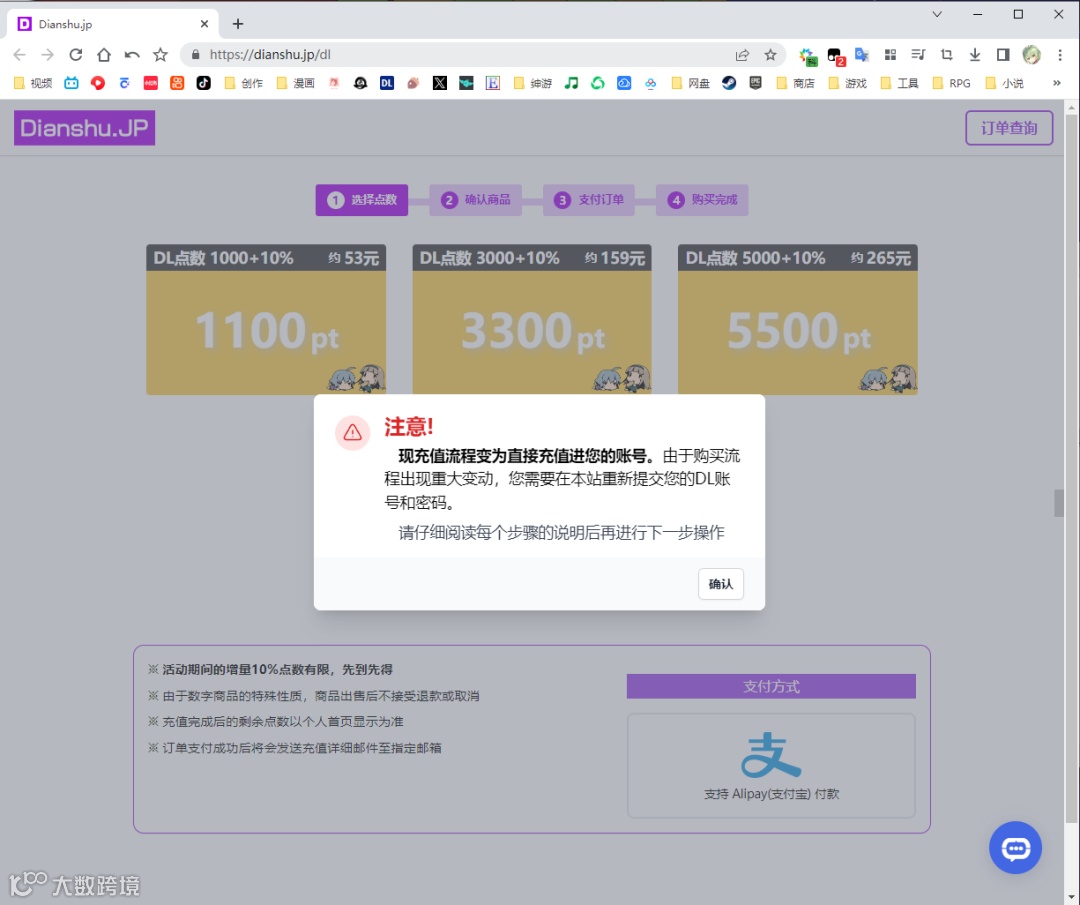Viewport: 1080px width, 905px height.
Task: Select step 1 选择点数
Action: (x=362, y=200)
